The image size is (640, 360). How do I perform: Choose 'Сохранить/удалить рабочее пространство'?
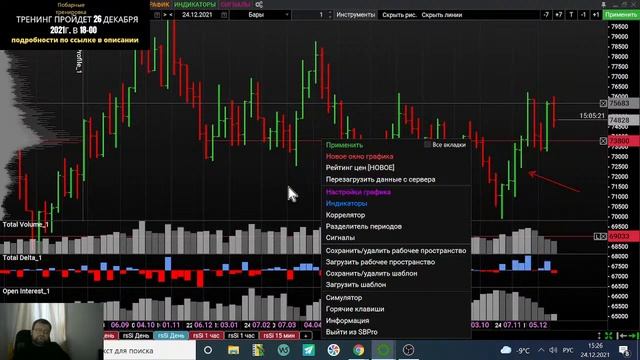click(396, 251)
